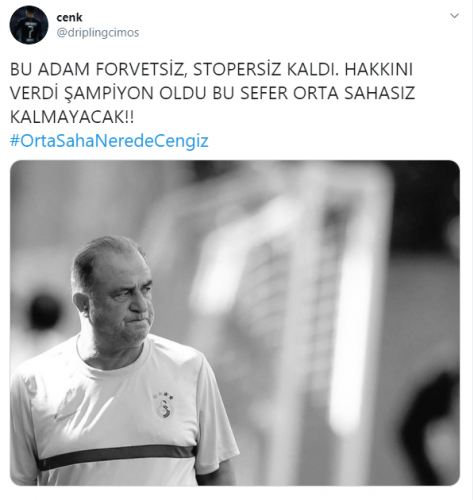The height and width of the screenshot is (500, 473).
Task: Click the display name "cenk"
Action: click(x=69, y=17)
